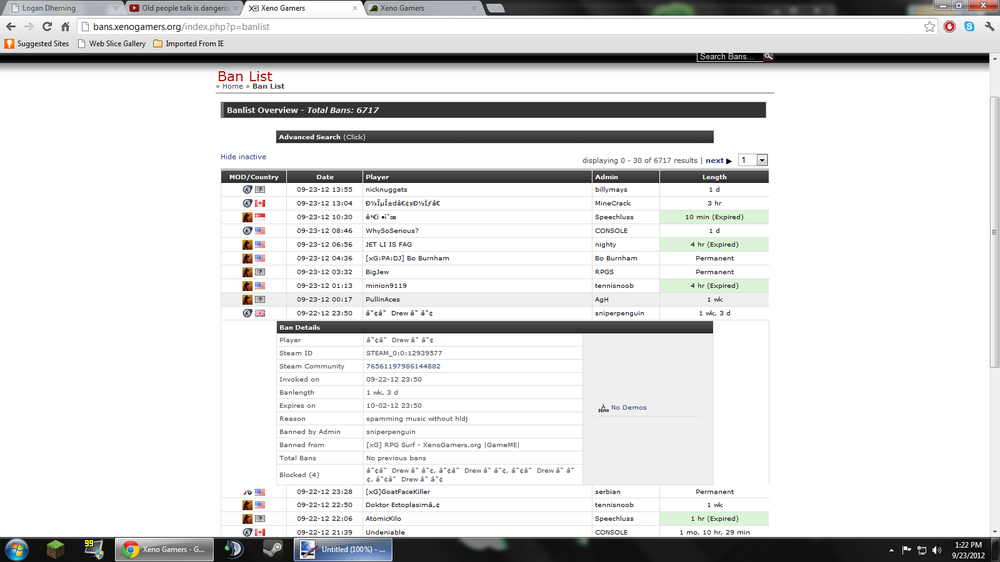Click the '10 min (Expired)' length cell
The height and width of the screenshot is (562, 1000).
click(x=714, y=217)
